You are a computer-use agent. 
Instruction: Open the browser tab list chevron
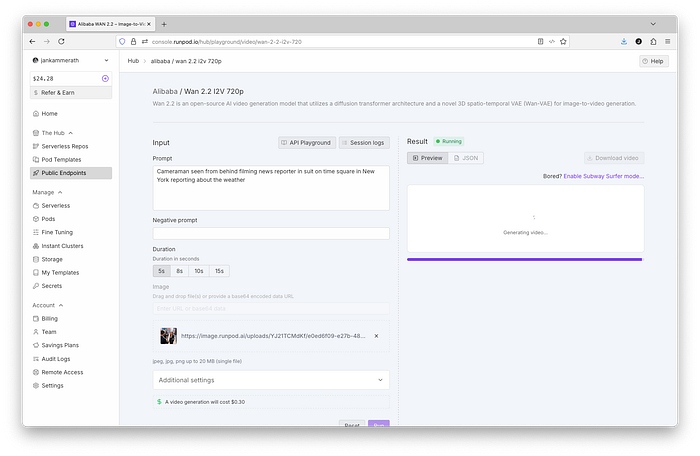[x=653, y=24]
